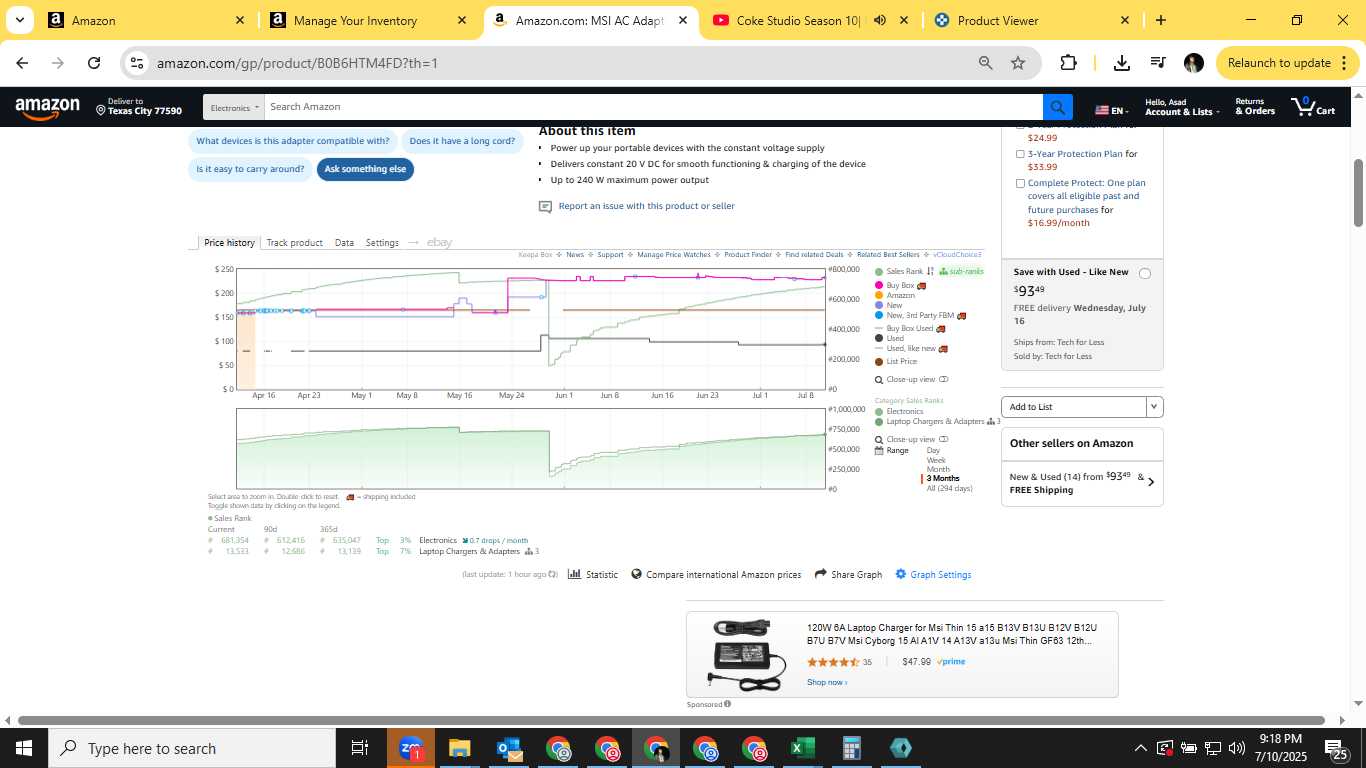Click the Windows taskbar search box

[192, 748]
